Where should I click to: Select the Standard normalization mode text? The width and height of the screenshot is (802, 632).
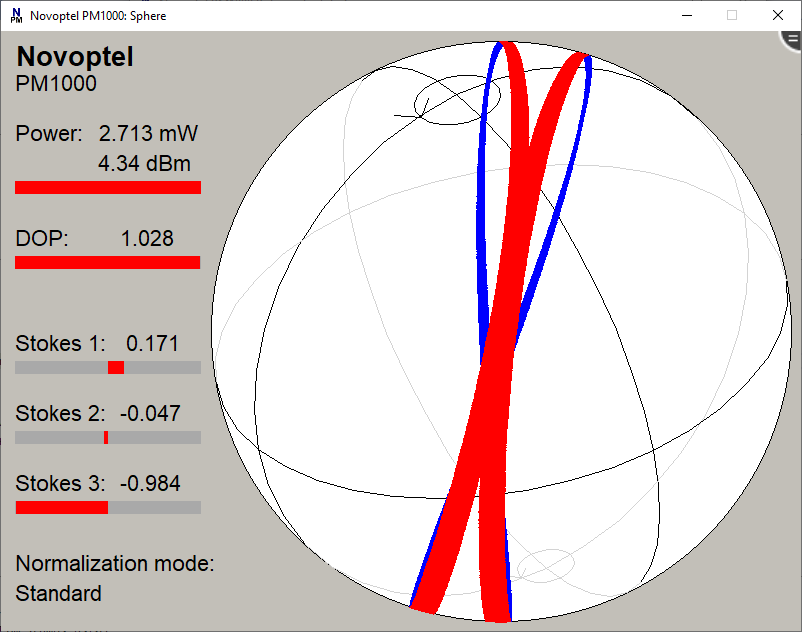click(58, 593)
